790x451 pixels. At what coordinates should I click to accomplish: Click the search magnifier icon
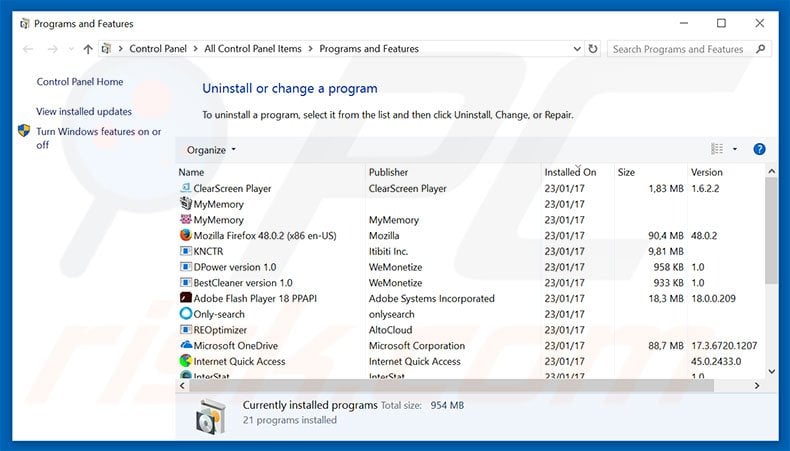point(761,49)
